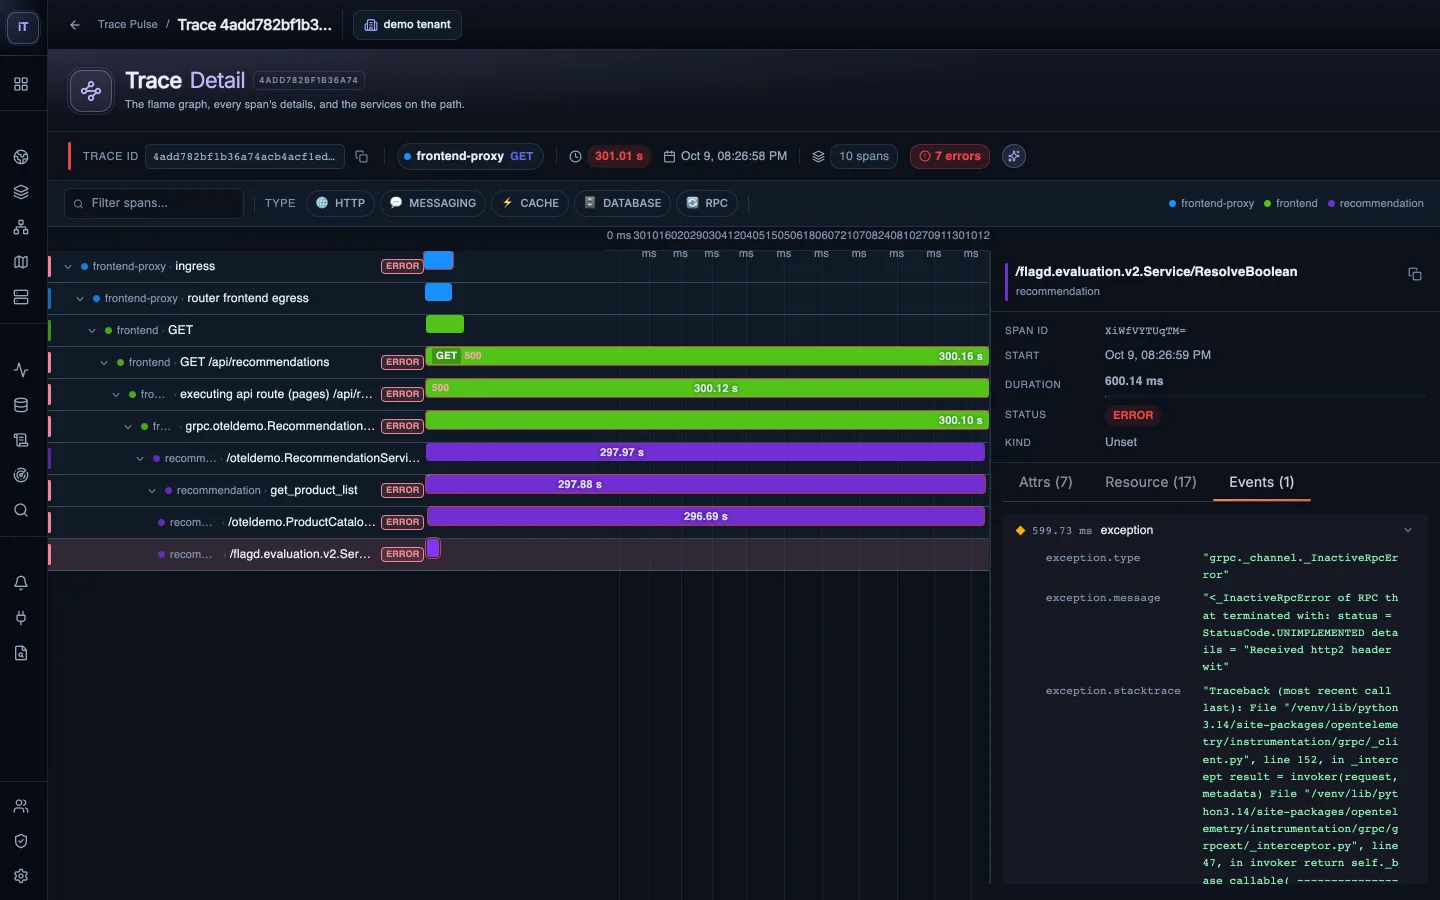Open the dashboard grid sidebar icon

point(21,84)
